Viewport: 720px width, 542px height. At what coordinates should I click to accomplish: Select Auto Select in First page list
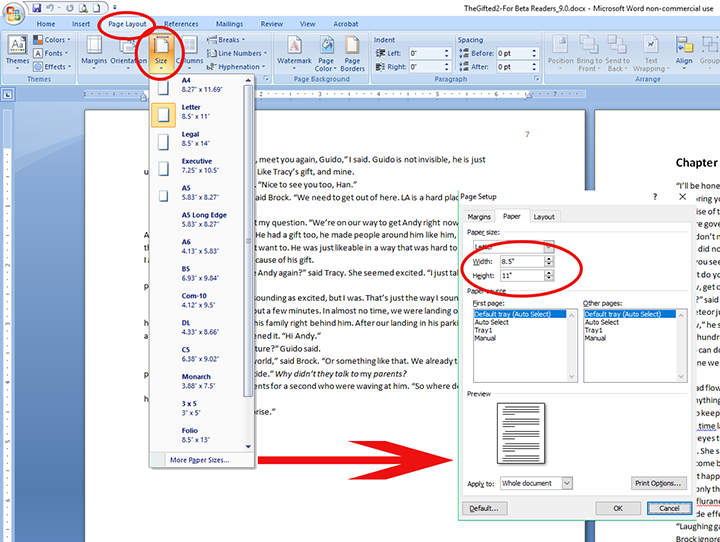[491, 322]
